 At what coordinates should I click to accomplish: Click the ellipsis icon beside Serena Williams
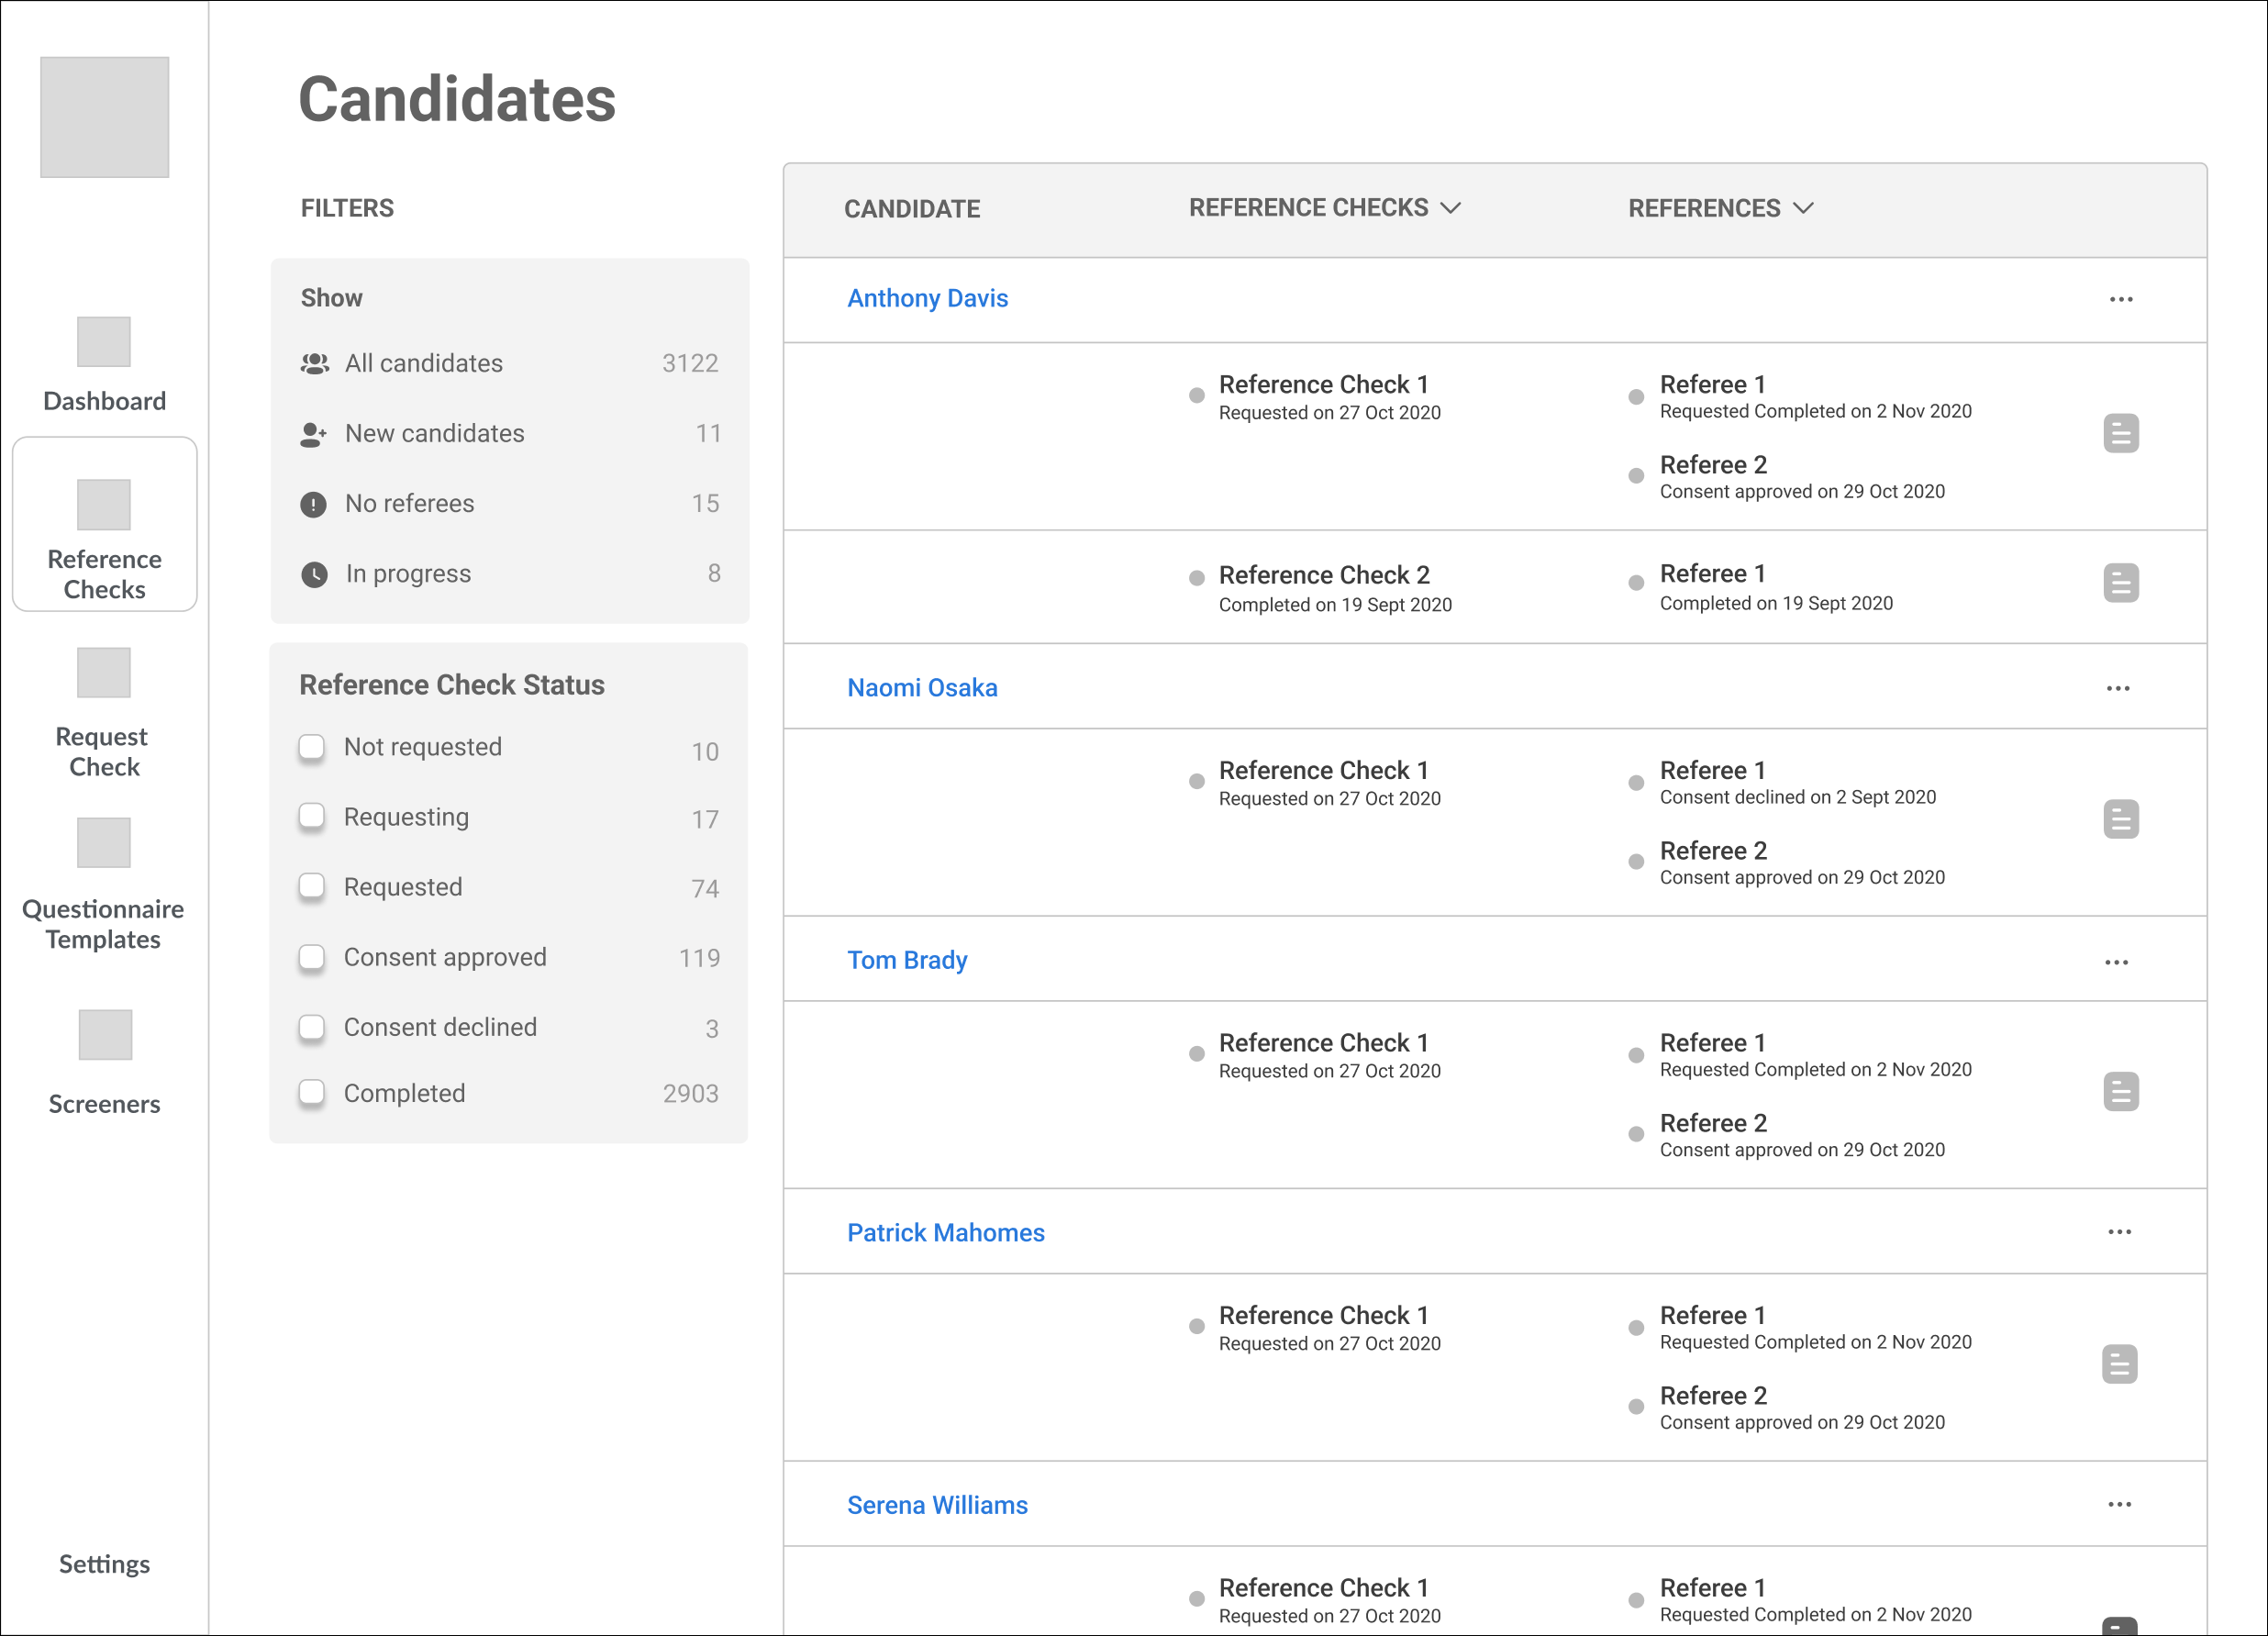(x=2119, y=1504)
